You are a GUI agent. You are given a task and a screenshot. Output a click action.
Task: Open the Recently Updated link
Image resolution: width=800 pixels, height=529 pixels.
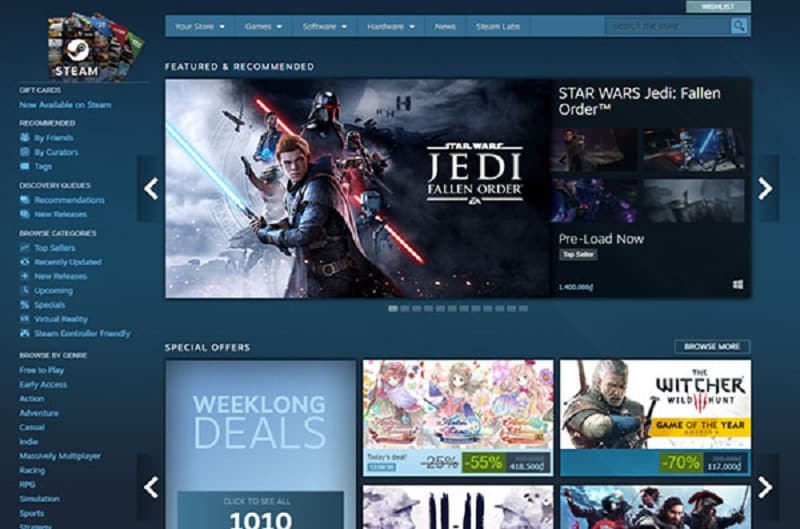68,262
